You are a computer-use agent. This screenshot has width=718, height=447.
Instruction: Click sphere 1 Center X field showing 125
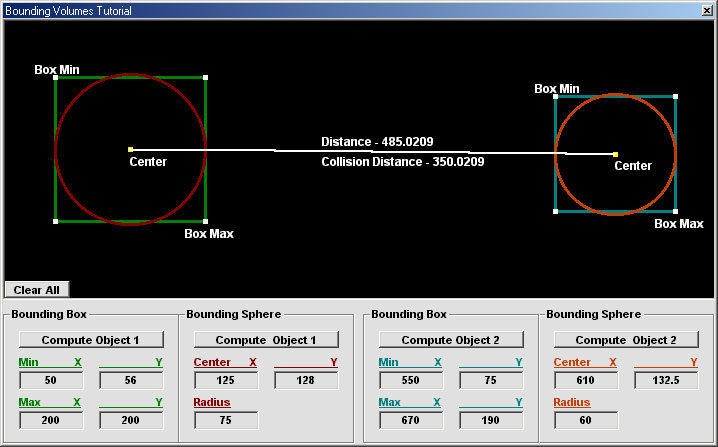tap(225, 380)
